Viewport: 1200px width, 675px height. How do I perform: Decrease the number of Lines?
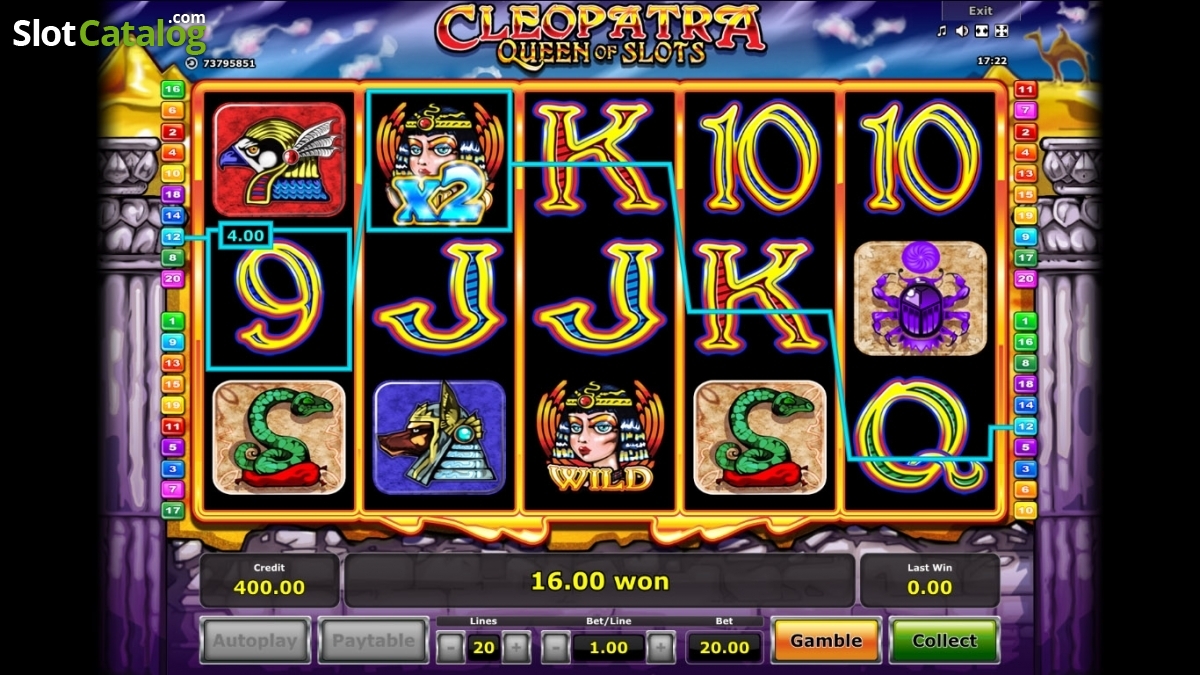point(450,647)
